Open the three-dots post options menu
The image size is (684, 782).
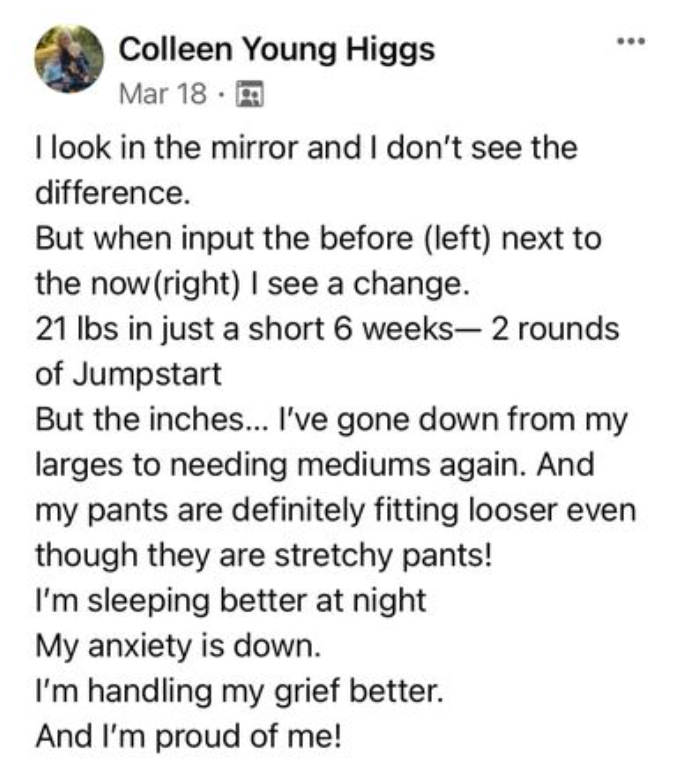(x=631, y=41)
